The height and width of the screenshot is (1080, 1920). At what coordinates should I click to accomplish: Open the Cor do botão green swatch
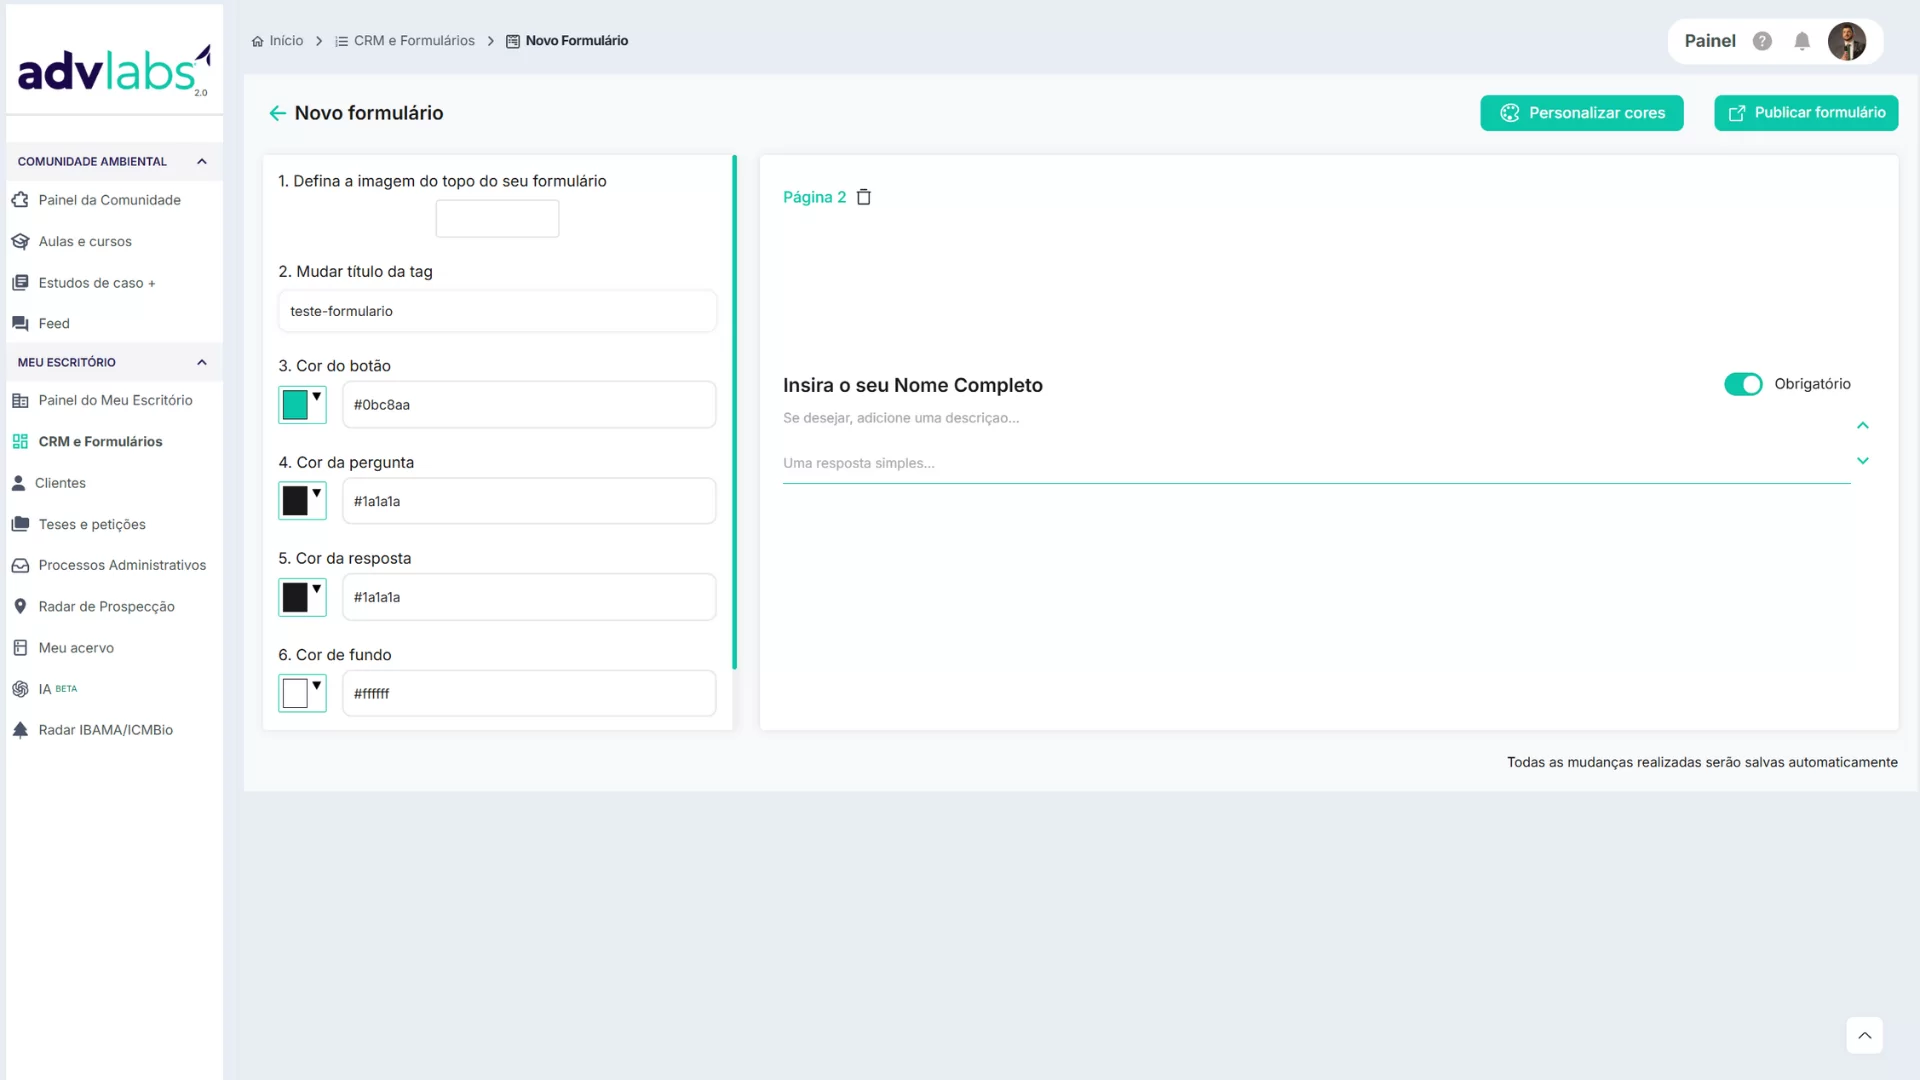coord(296,405)
